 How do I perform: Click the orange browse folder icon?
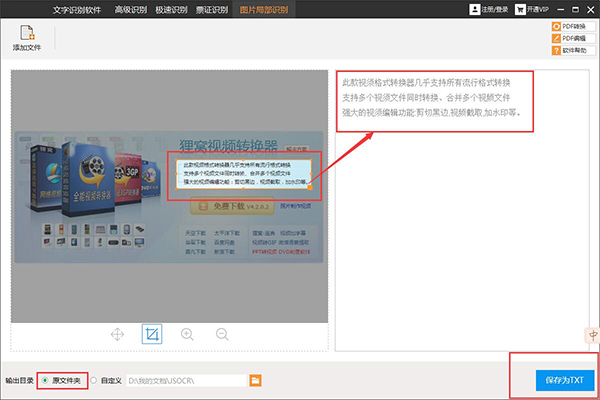pyautogui.click(x=256, y=380)
